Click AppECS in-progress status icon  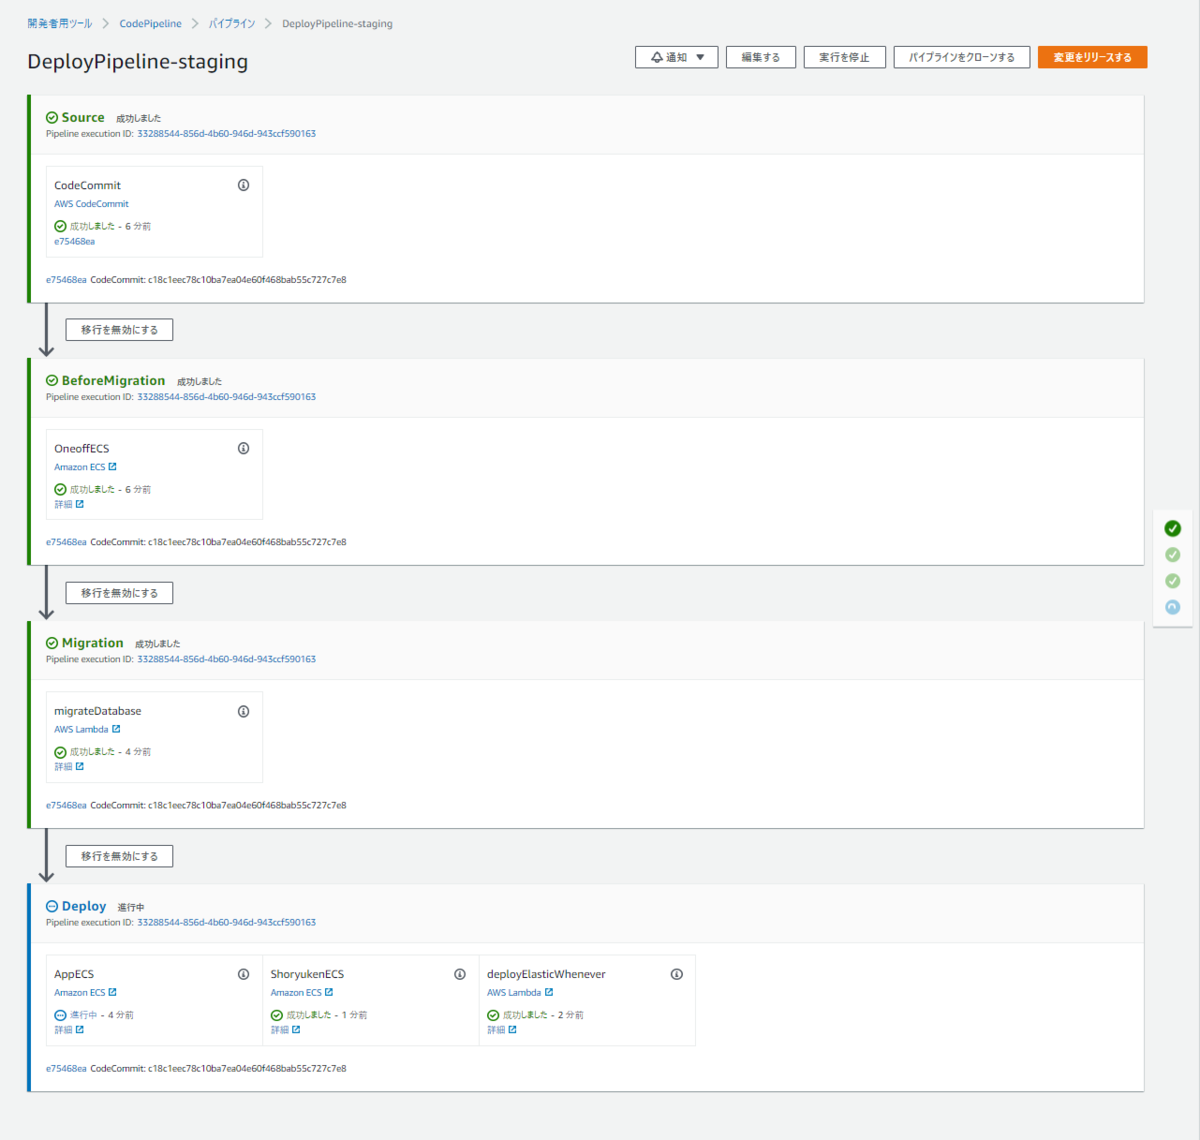pos(60,1015)
